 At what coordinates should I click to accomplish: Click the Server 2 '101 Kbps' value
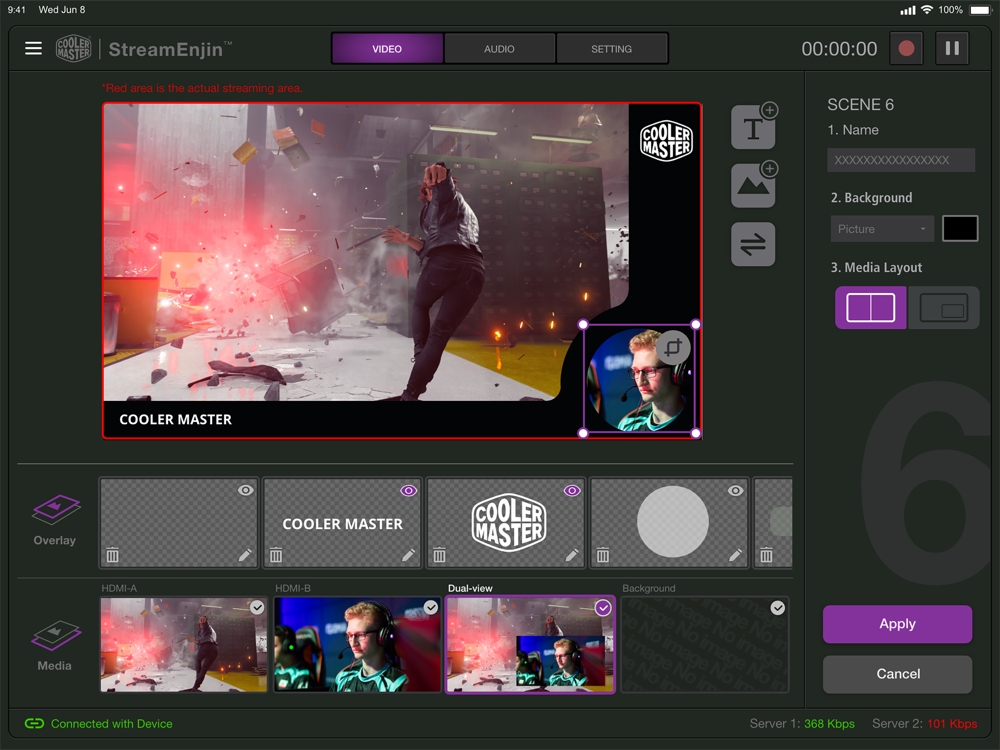[952, 724]
